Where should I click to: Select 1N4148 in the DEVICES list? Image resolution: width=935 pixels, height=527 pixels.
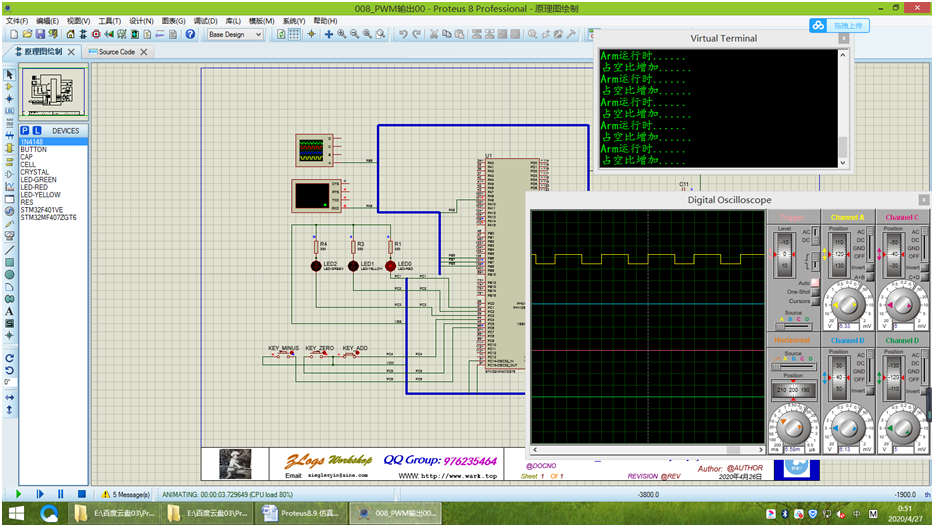53,142
